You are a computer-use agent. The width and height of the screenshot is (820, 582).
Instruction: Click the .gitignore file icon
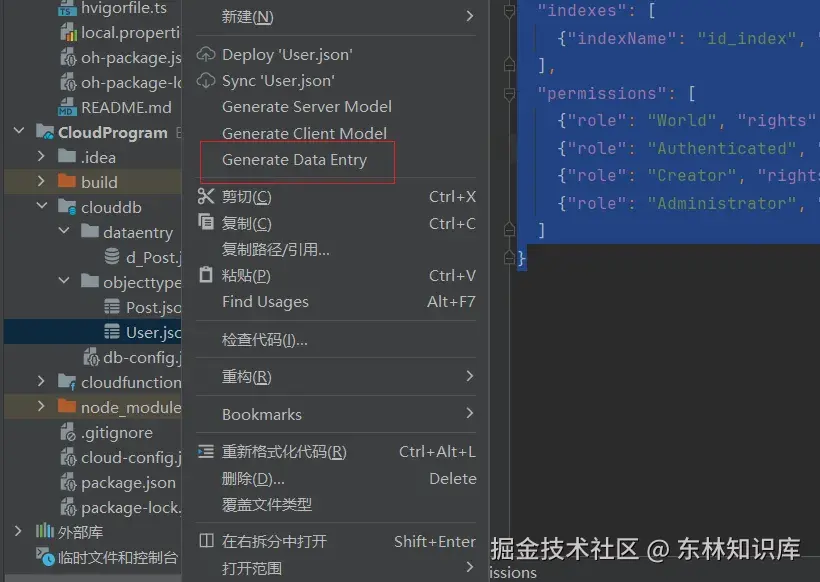tap(68, 432)
